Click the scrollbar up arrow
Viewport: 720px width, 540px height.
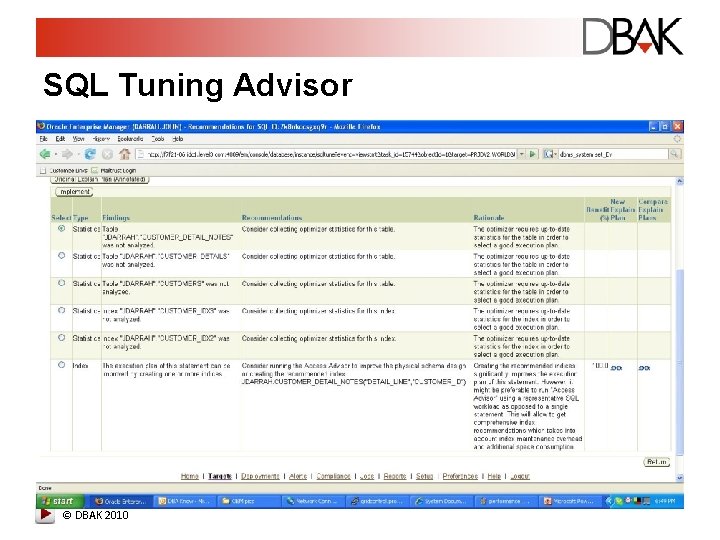[x=680, y=181]
